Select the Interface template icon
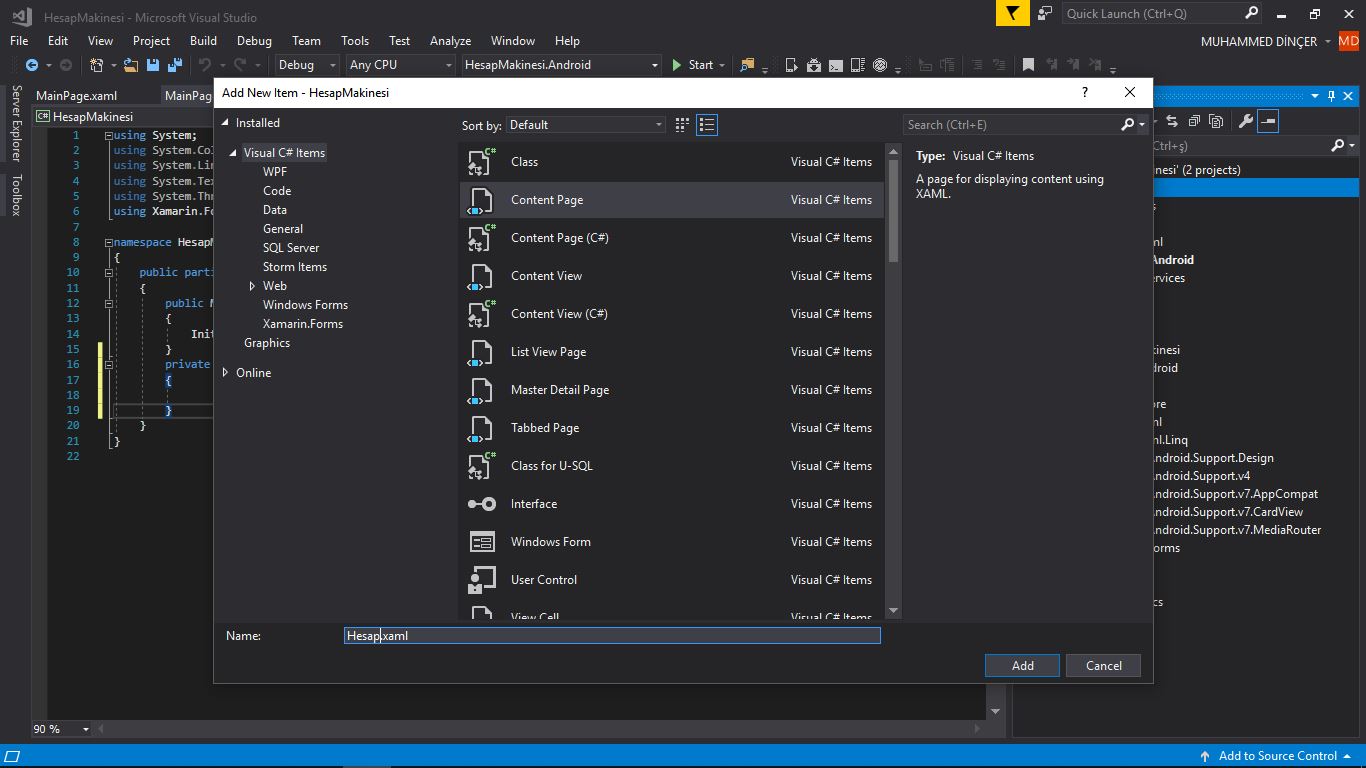Viewport: 1366px width, 768px height. pyautogui.click(x=482, y=504)
